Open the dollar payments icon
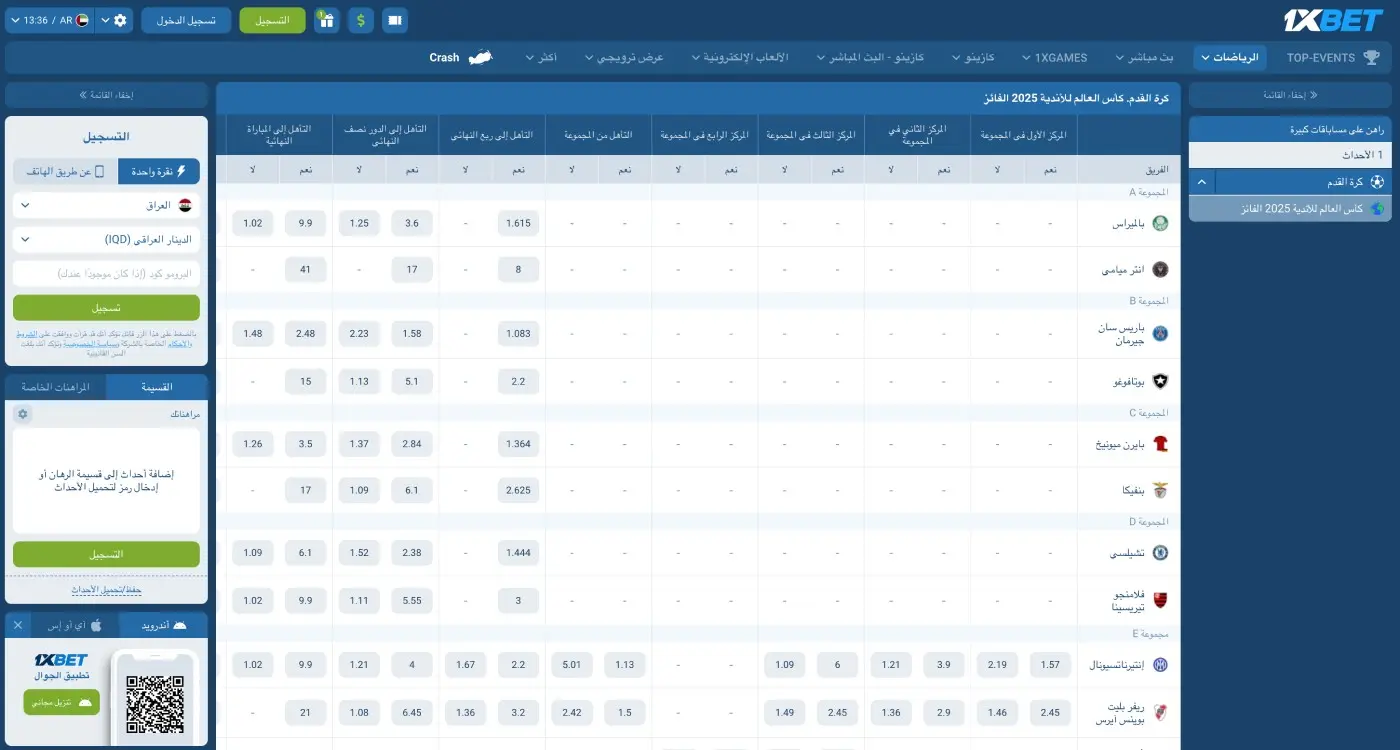Image resolution: width=1400 pixels, height=750 pixels. click(x=361, y=20)
